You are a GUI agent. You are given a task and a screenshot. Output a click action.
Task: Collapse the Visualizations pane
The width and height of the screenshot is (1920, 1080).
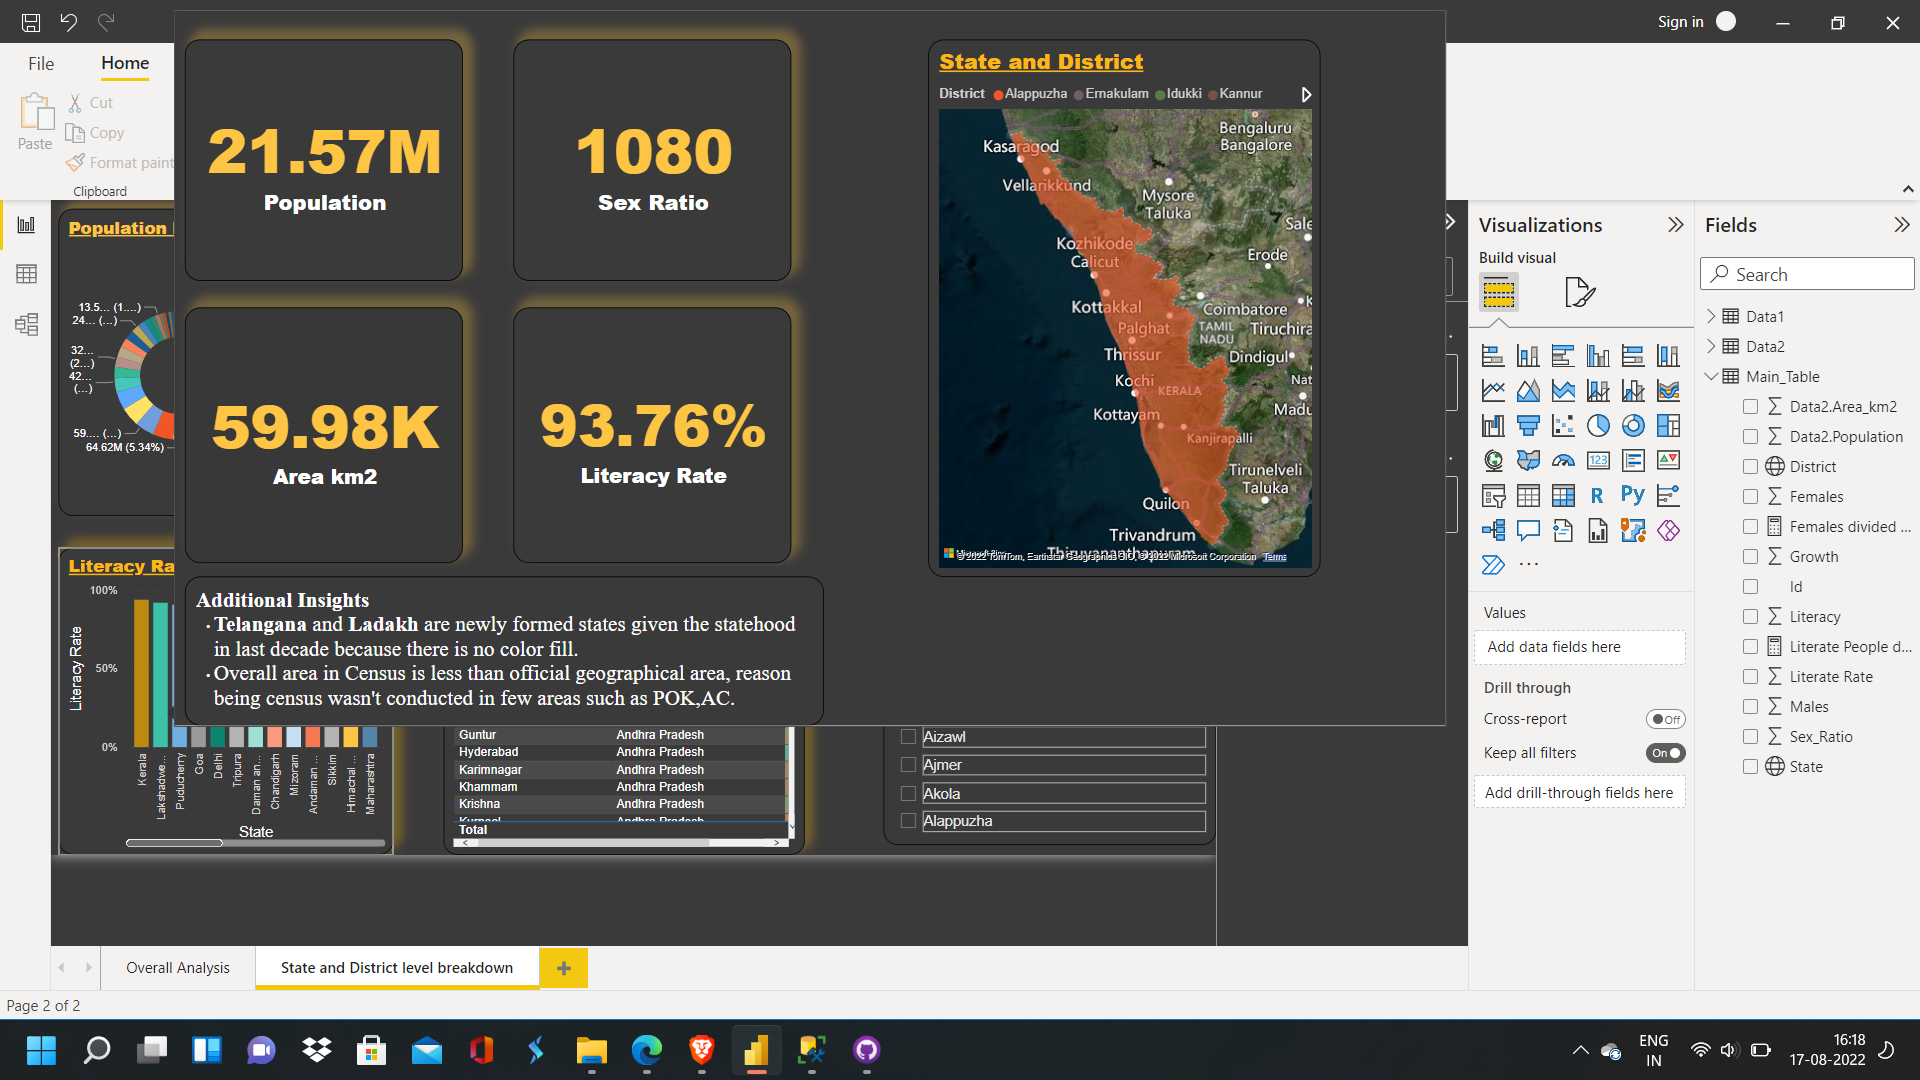[x=1676, y=225]
